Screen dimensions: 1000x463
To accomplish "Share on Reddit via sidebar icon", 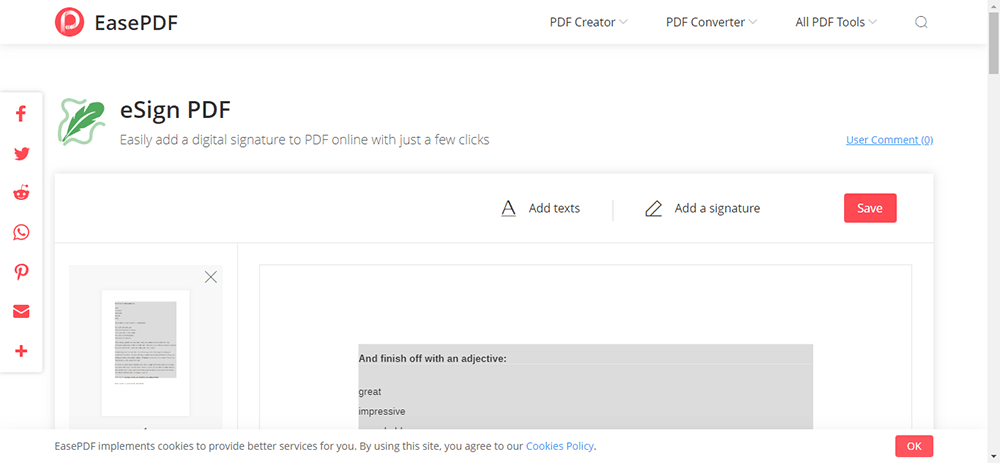I will click(x=21, y=193).
